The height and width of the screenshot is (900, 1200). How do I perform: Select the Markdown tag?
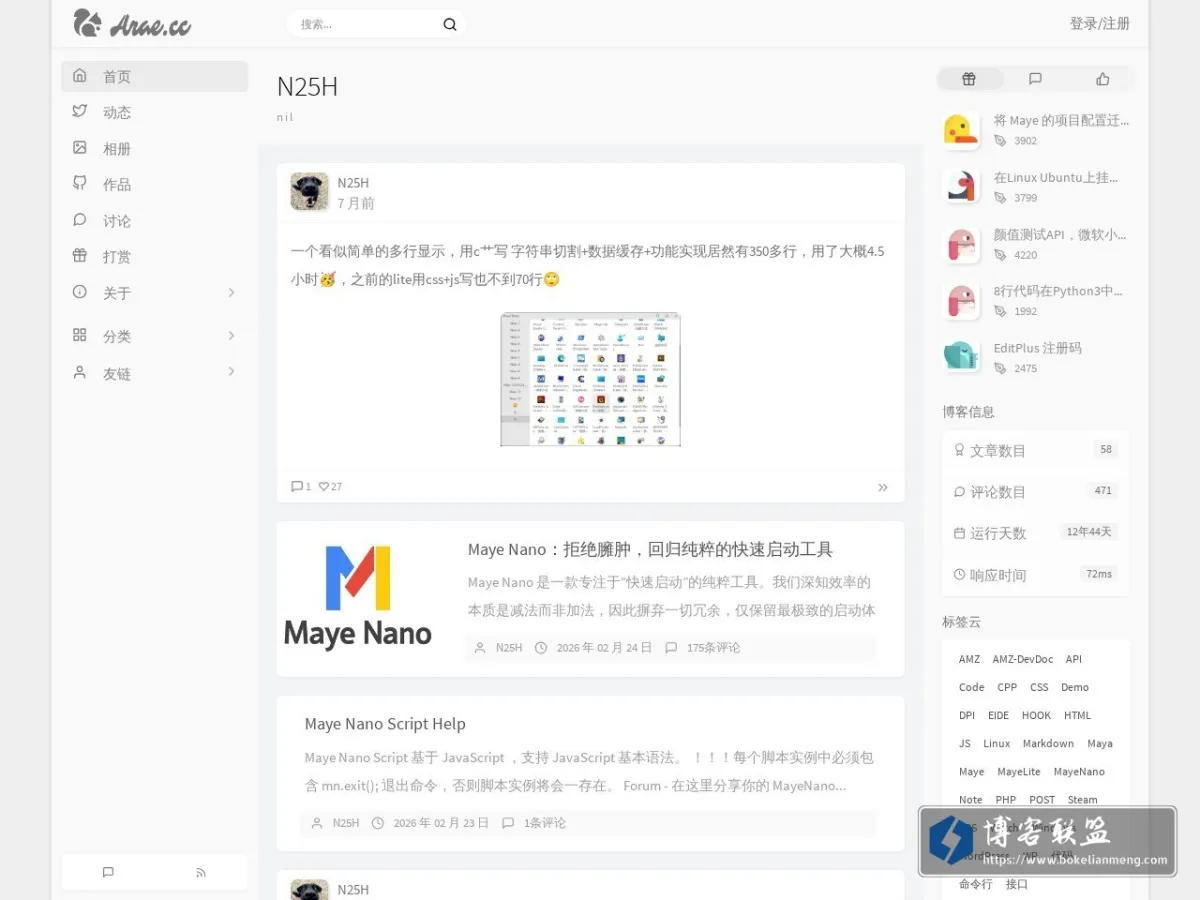pos(1048,744)
